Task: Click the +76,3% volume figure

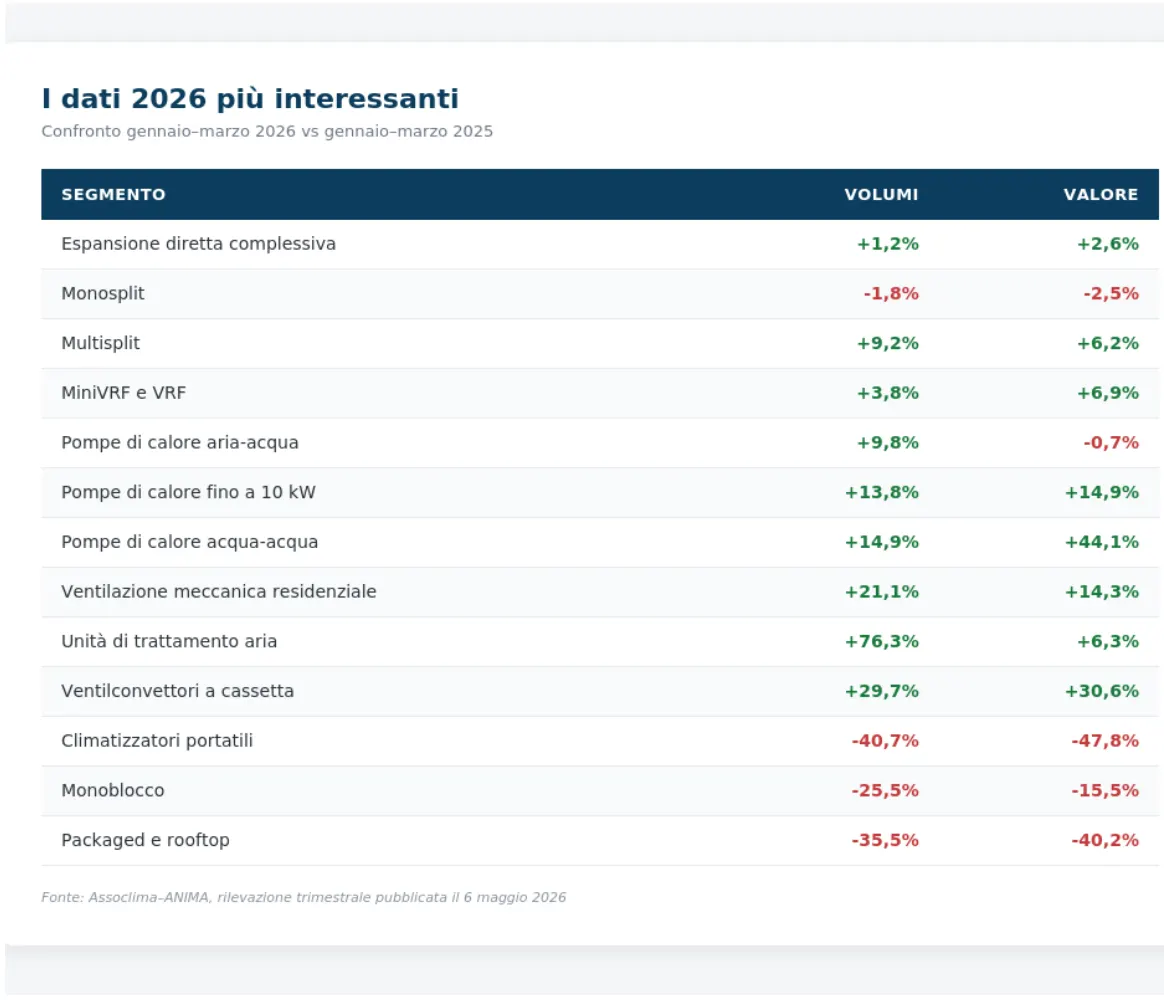Action: (882, 641)
